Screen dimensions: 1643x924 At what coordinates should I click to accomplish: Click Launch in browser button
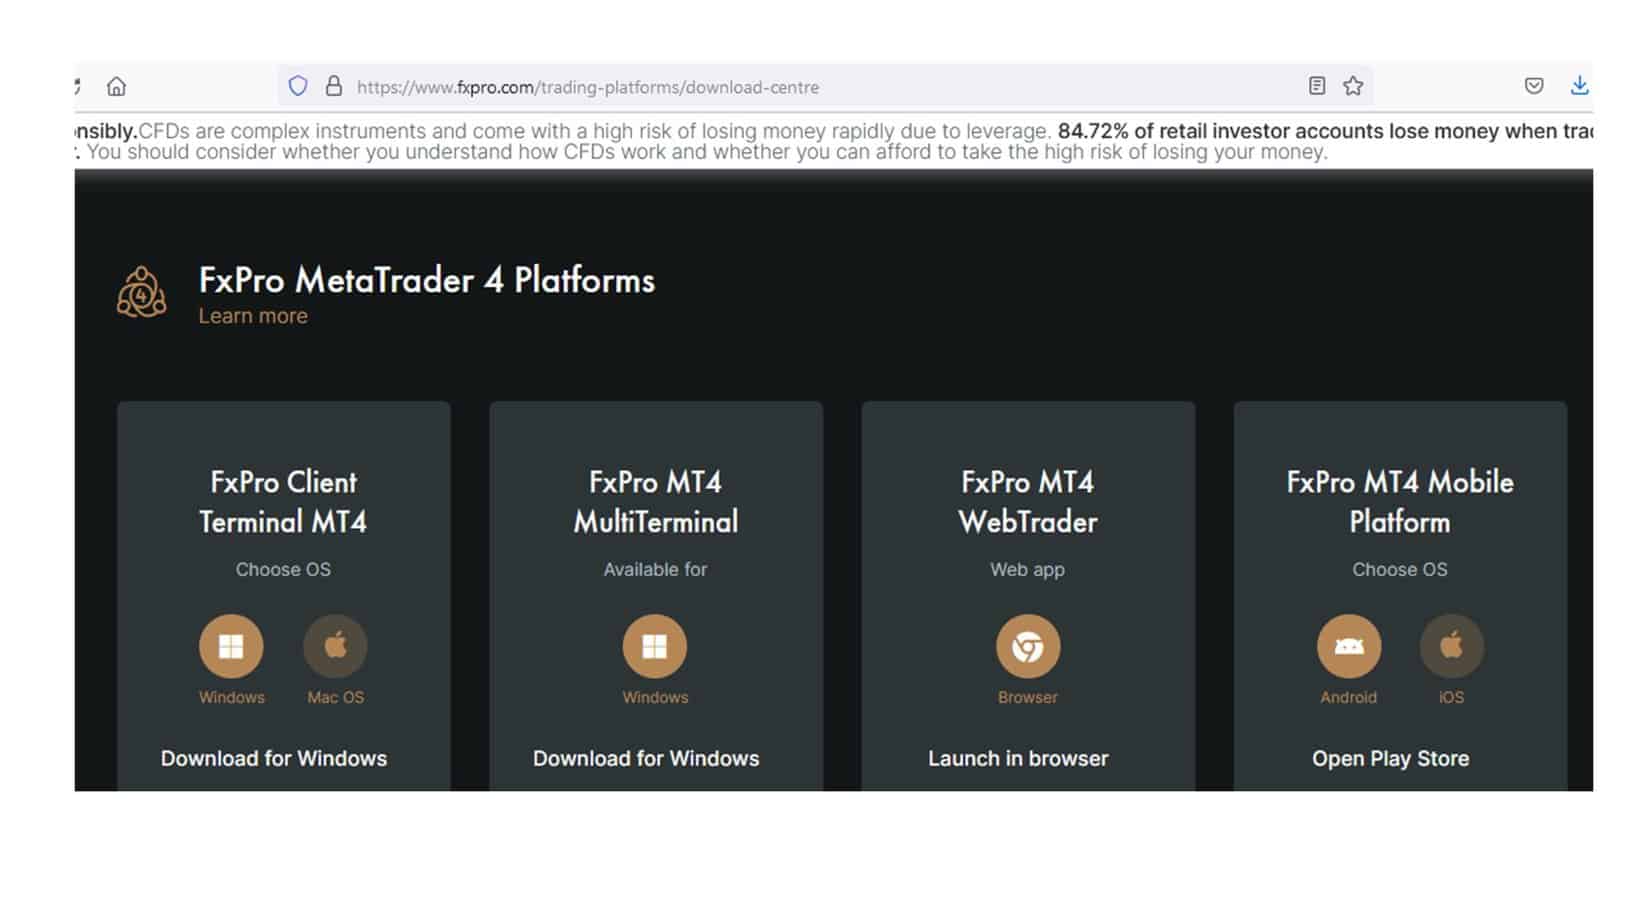[x=1018, y=759]
